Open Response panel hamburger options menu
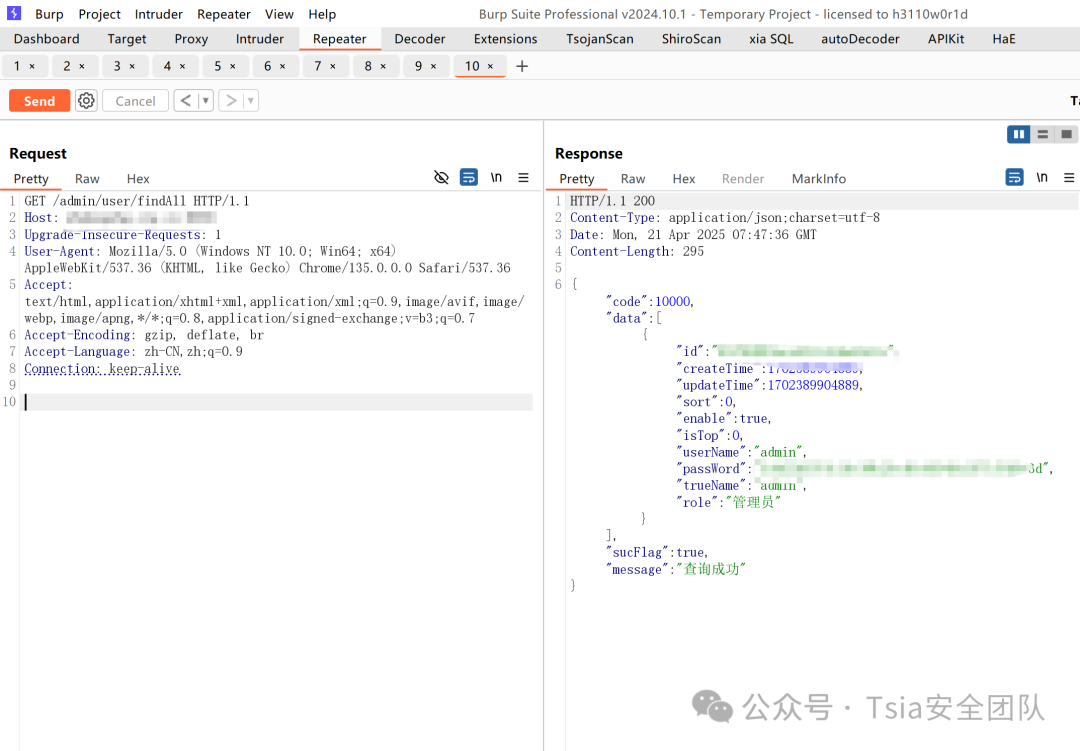The height and width of the screenshot is (751, 1080). (x=1069, y=178)
